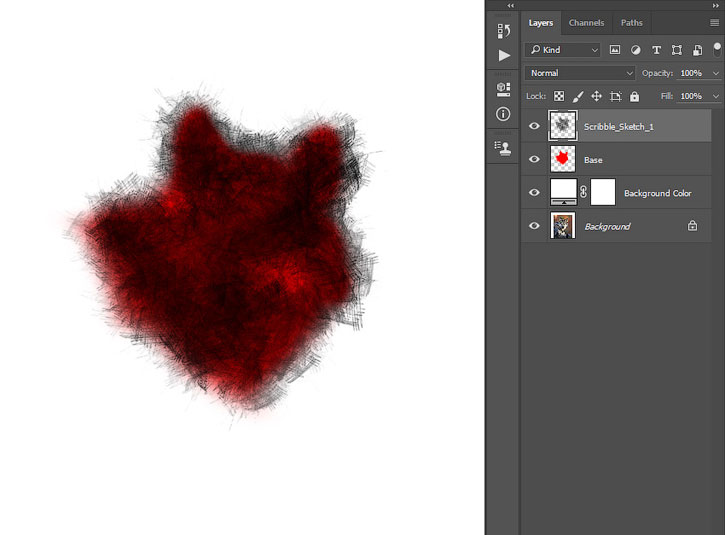Screen dimensions: 725x535
Task: Click the Fill 100% value field
Action: pos(691,96)
